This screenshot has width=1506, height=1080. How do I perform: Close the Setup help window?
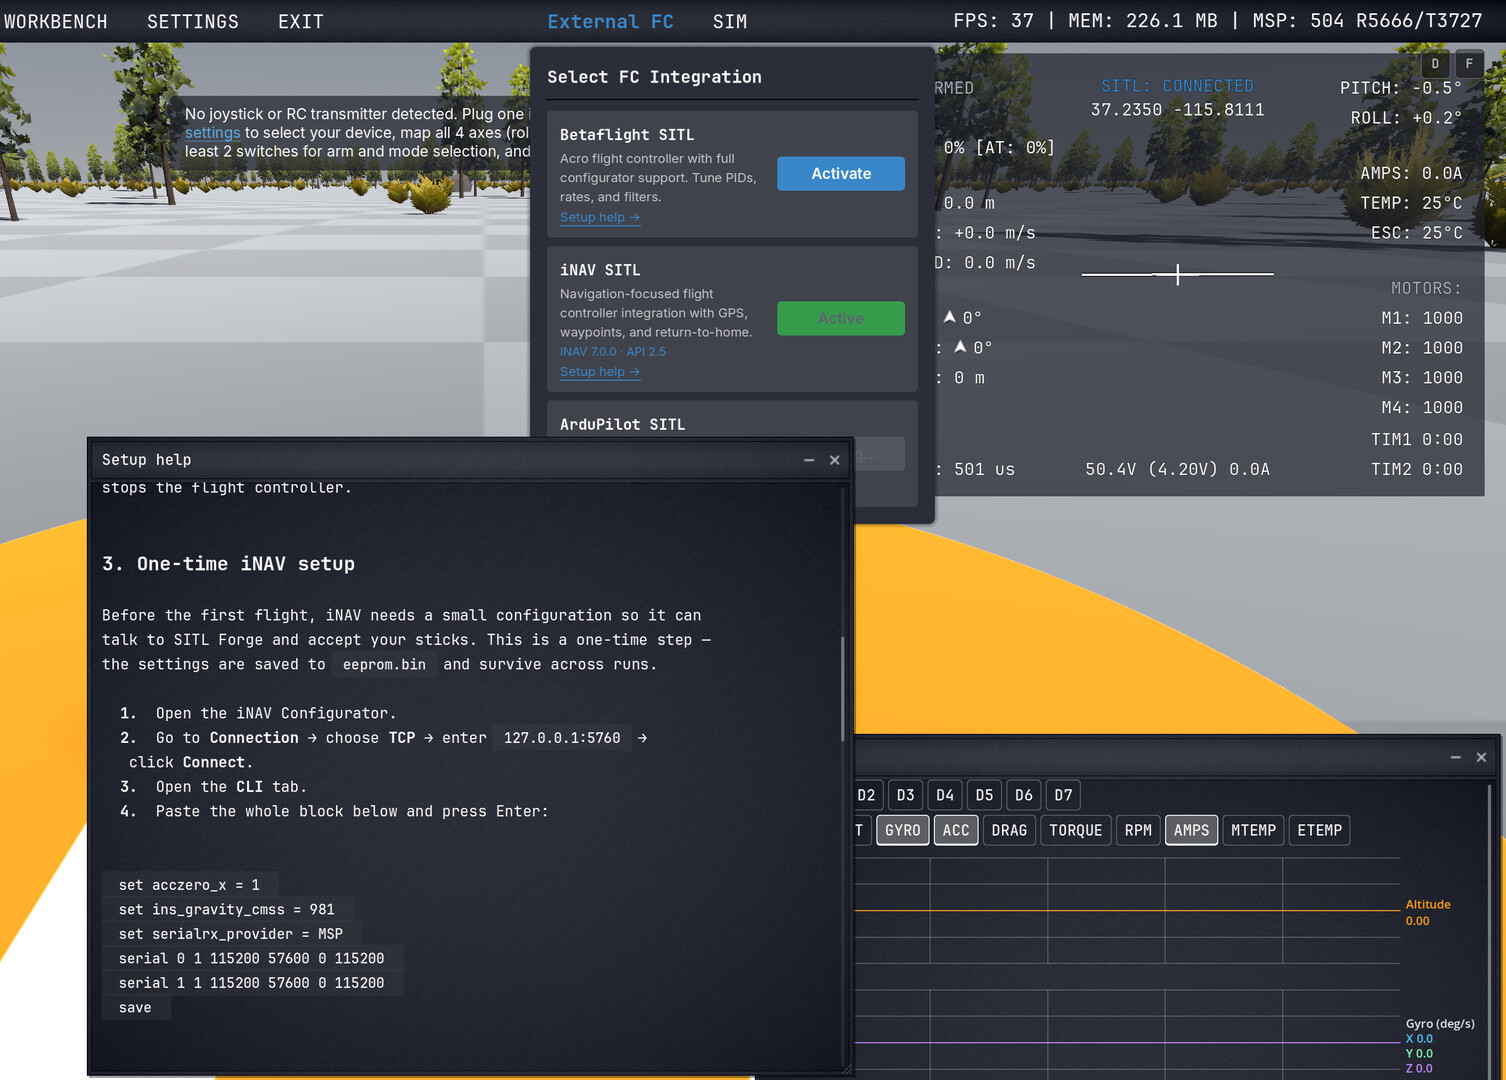pos(835,460)
